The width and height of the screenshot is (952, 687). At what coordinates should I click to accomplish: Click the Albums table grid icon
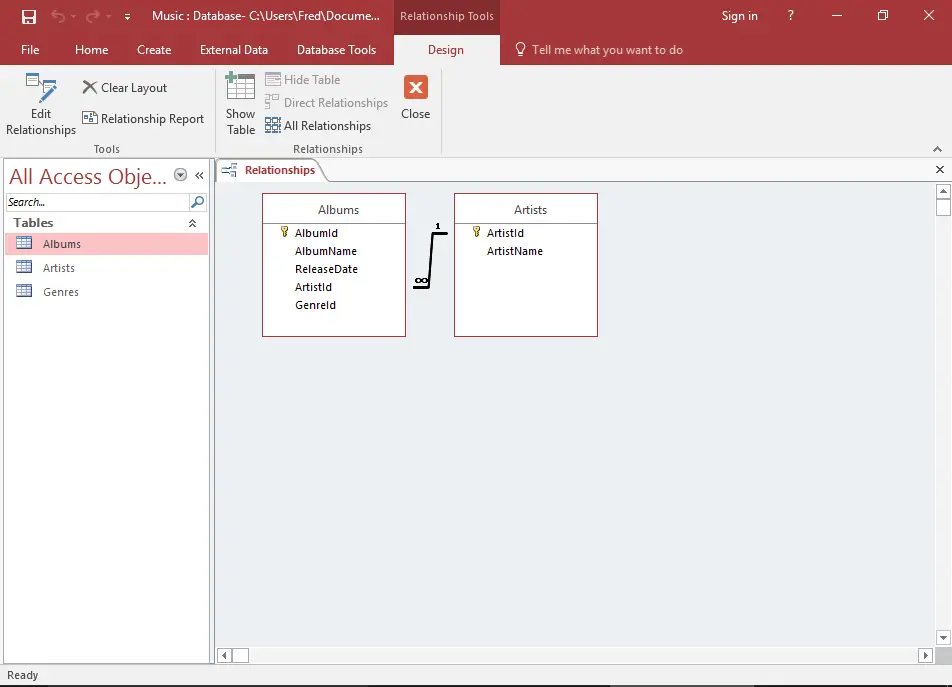pos(24,243)
